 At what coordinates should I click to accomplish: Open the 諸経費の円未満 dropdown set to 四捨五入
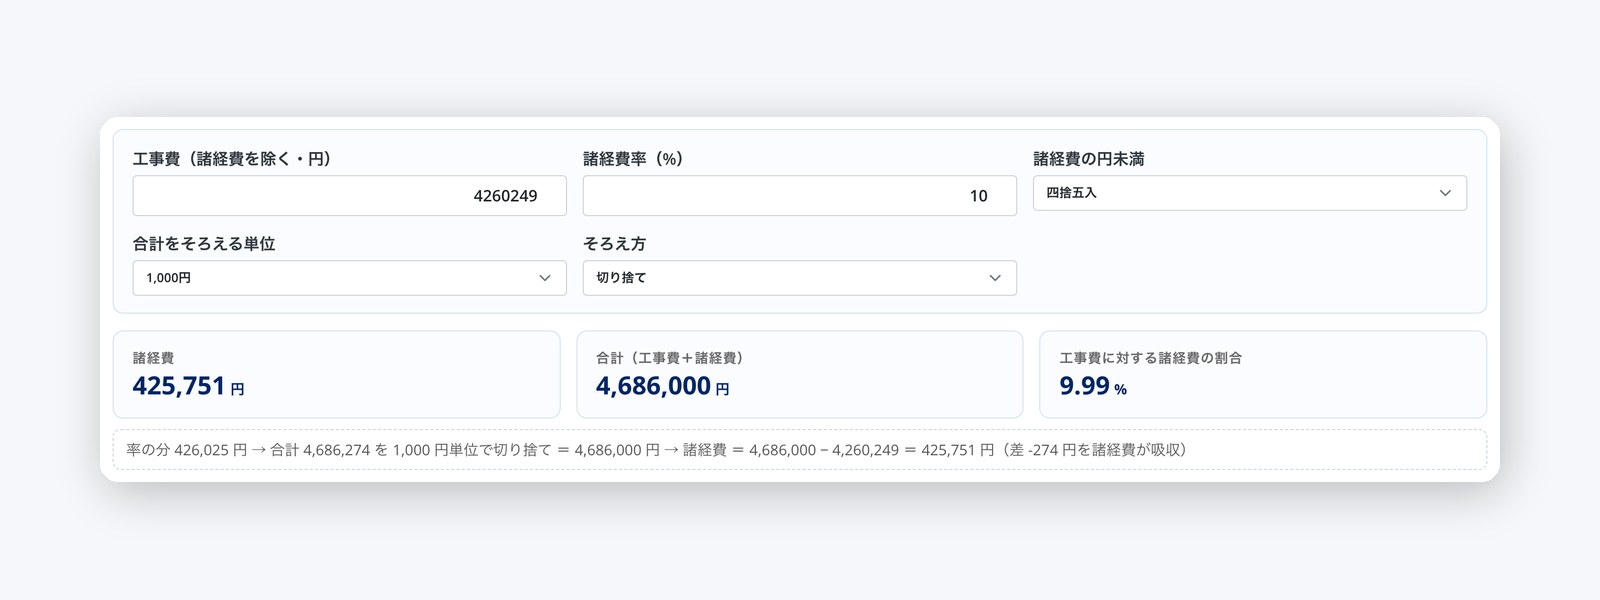[1249, 193]
